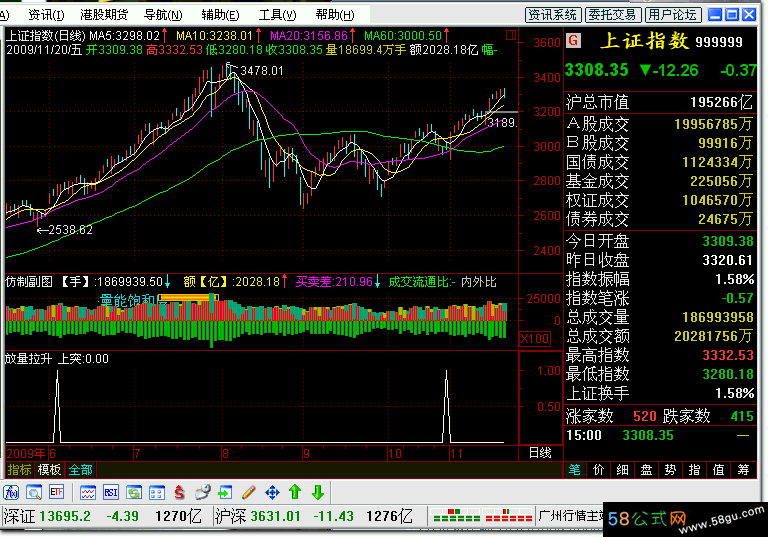Image resolution: width=768 pixels, height=537 pixels.
Task: Switch to the 价 tab in side panel
Action: click(x=599, y=470)
